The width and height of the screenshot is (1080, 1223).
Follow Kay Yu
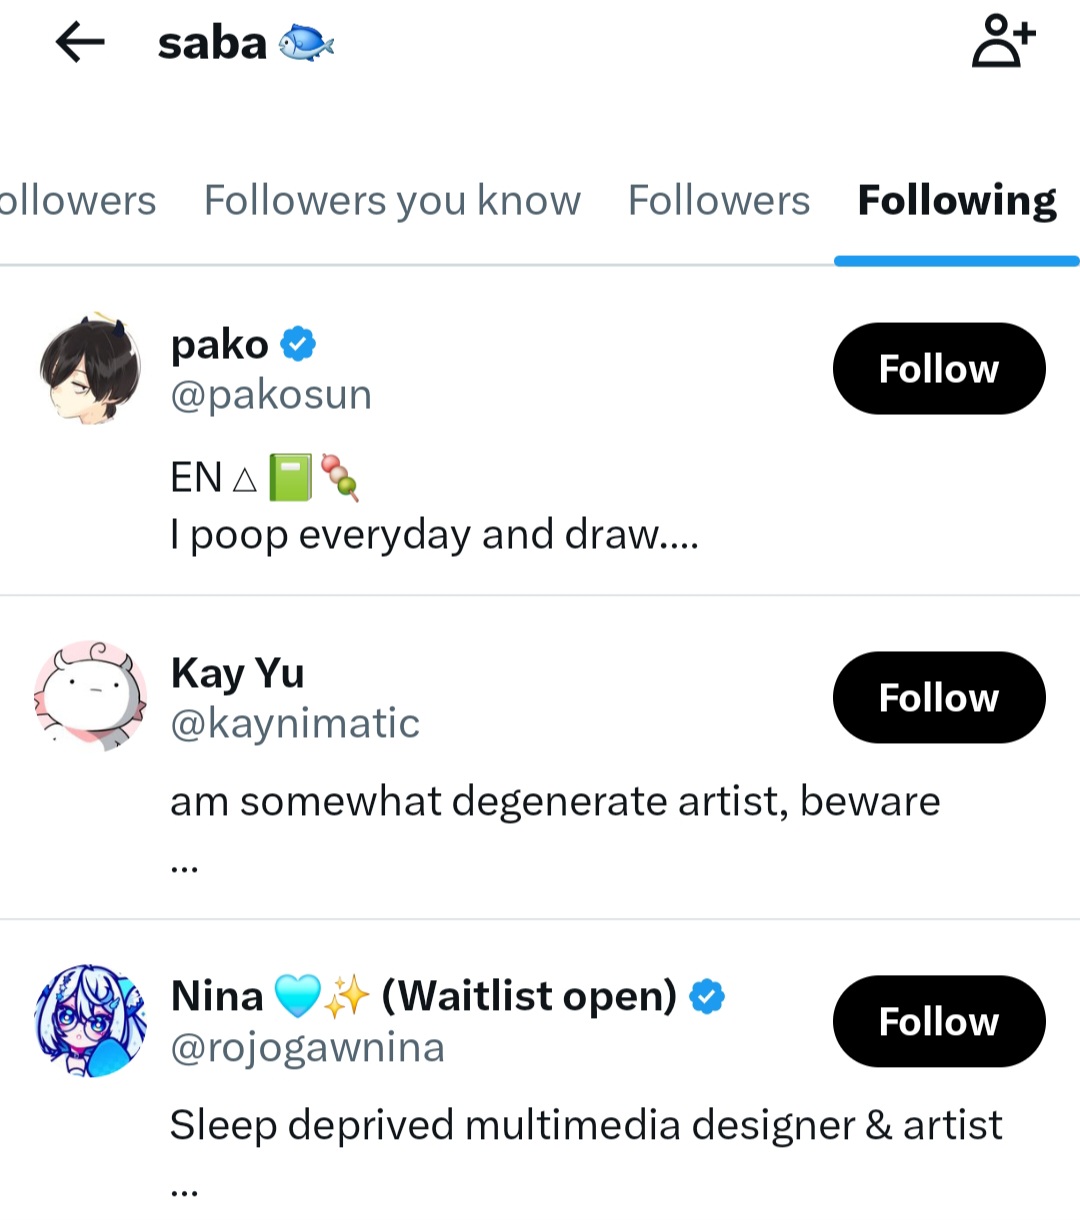coord(938,698)
